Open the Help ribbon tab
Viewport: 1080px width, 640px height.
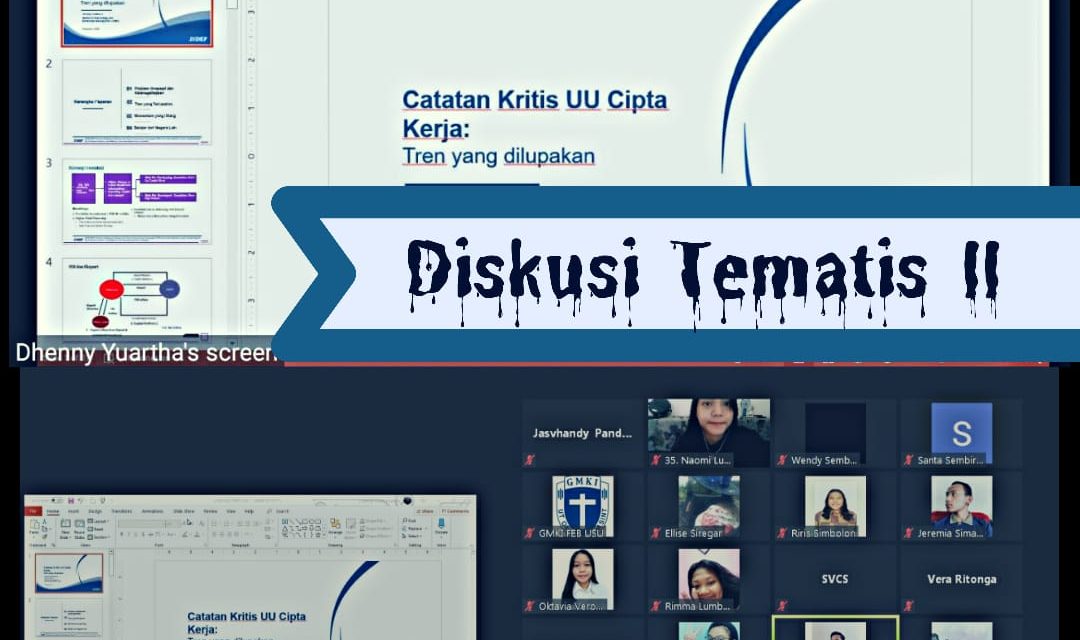249,511
